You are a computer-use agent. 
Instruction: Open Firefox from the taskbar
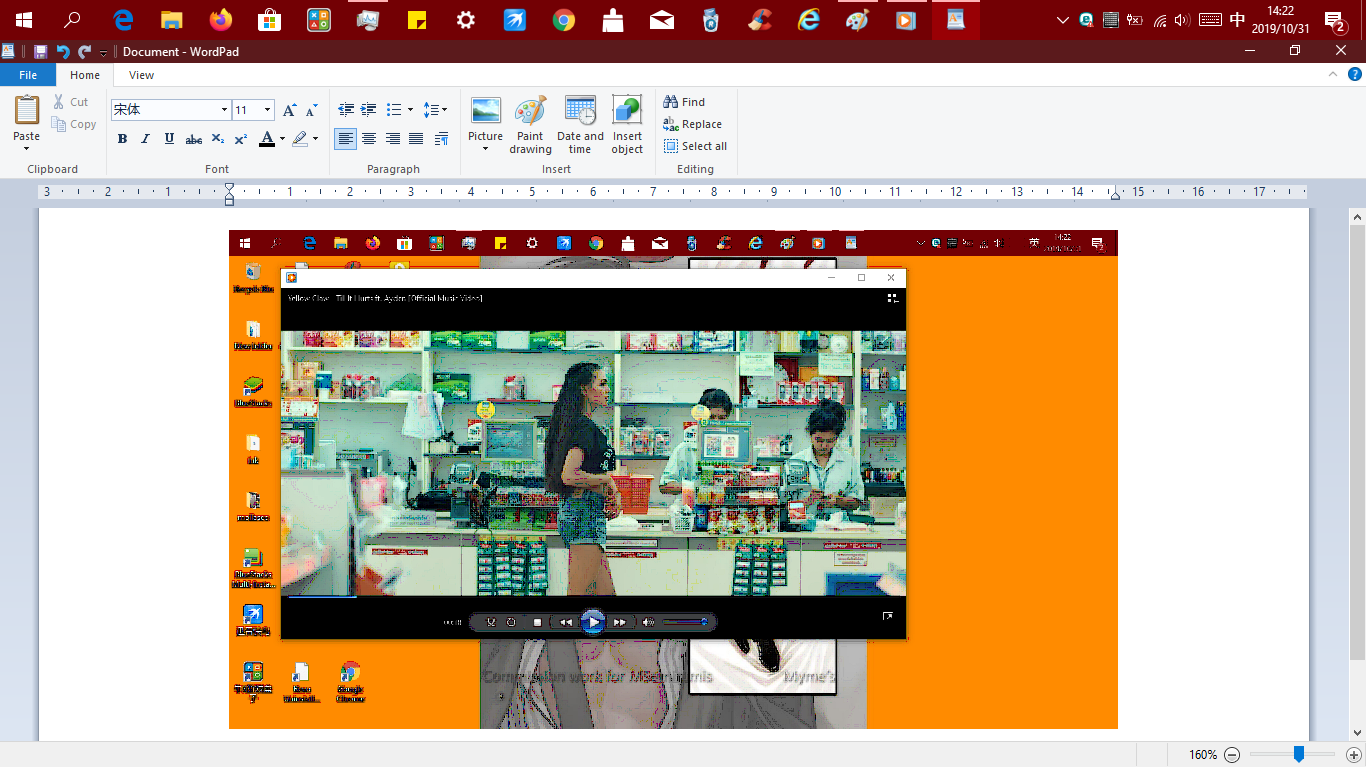[x=220, y=20]
